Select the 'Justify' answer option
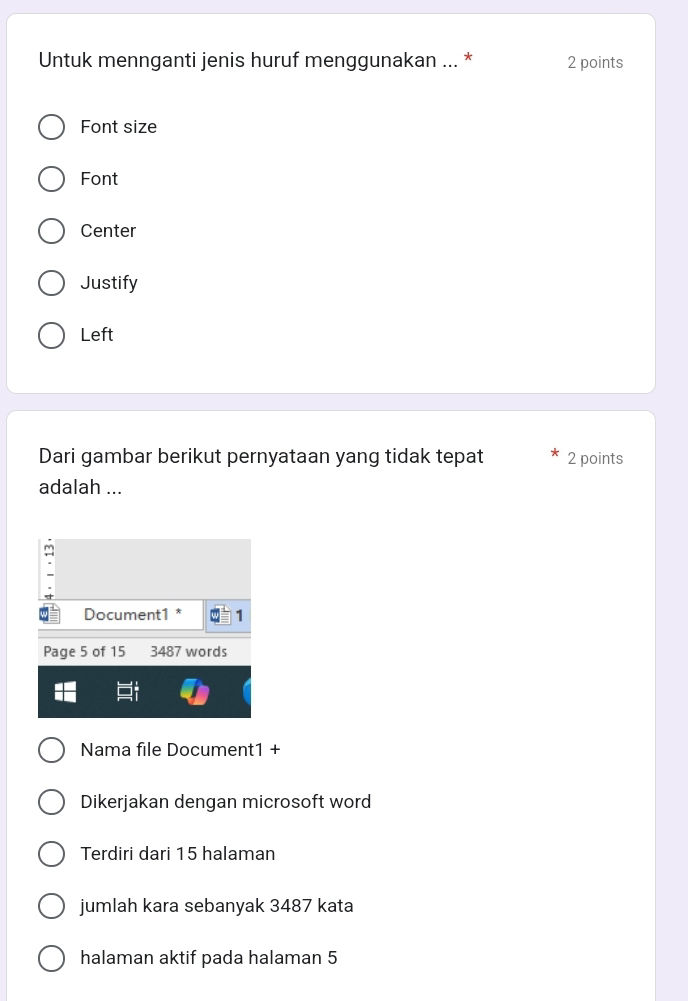Screen dimensions: 688x1001 tap(52, 283)
